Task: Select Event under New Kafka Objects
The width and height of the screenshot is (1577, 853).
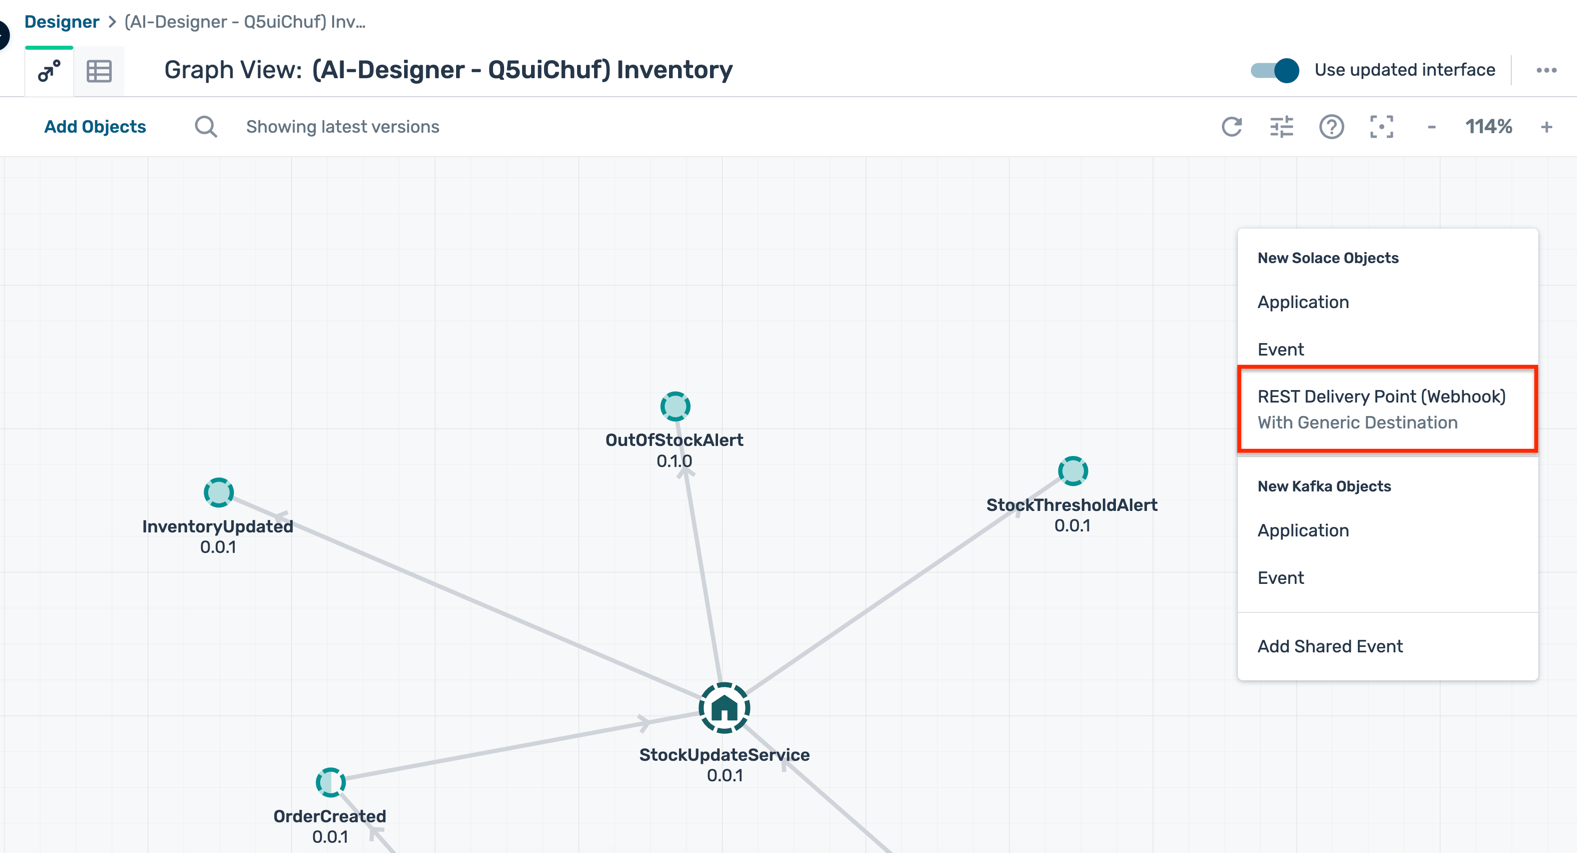Action: (1281, 578)
